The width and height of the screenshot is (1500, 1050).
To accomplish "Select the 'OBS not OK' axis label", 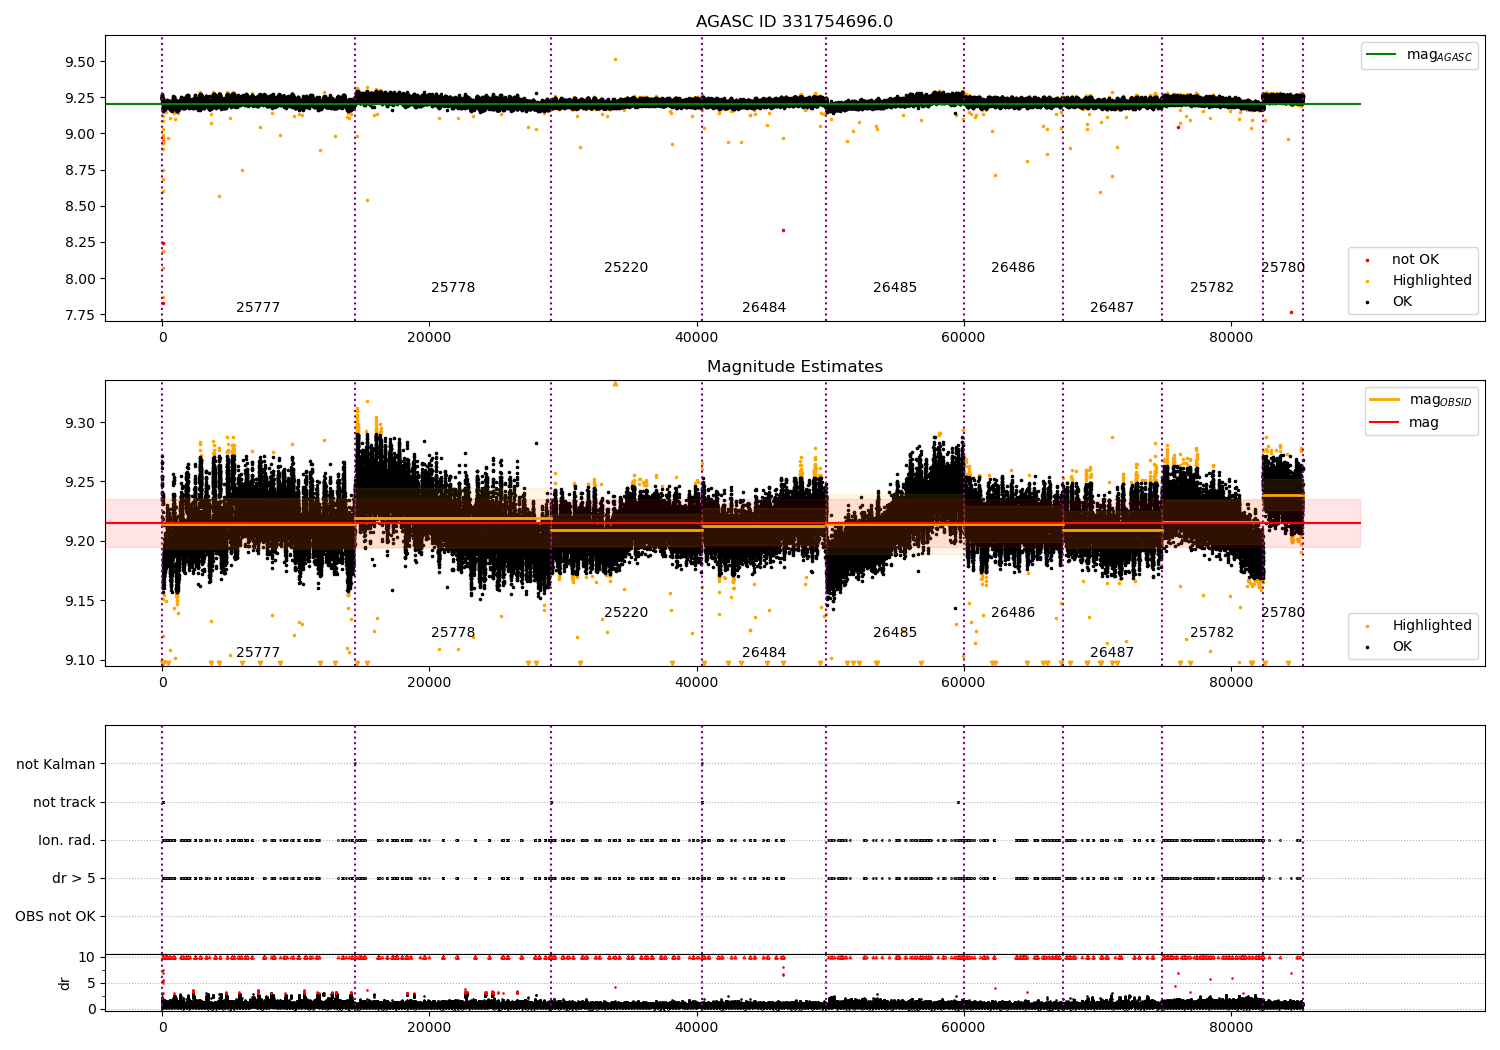I will (x=56, y=916).
